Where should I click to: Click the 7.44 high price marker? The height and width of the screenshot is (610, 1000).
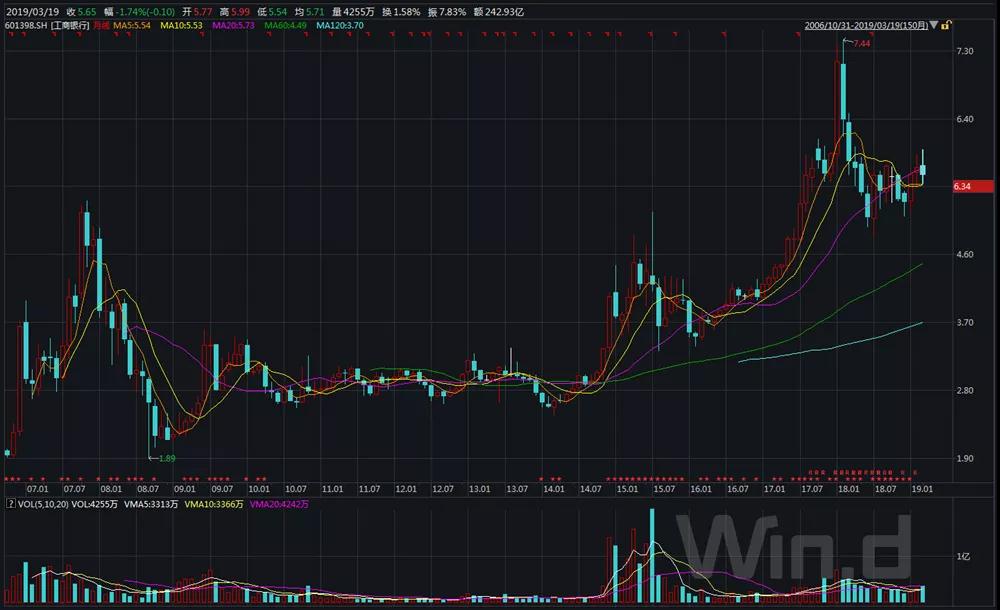(x=861, y=44)
